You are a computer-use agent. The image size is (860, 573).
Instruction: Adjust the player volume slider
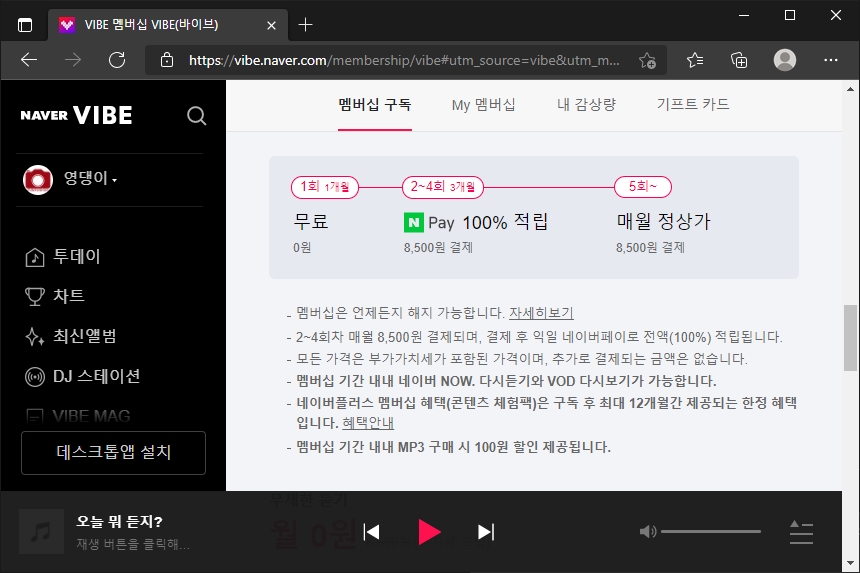point(711,531)
